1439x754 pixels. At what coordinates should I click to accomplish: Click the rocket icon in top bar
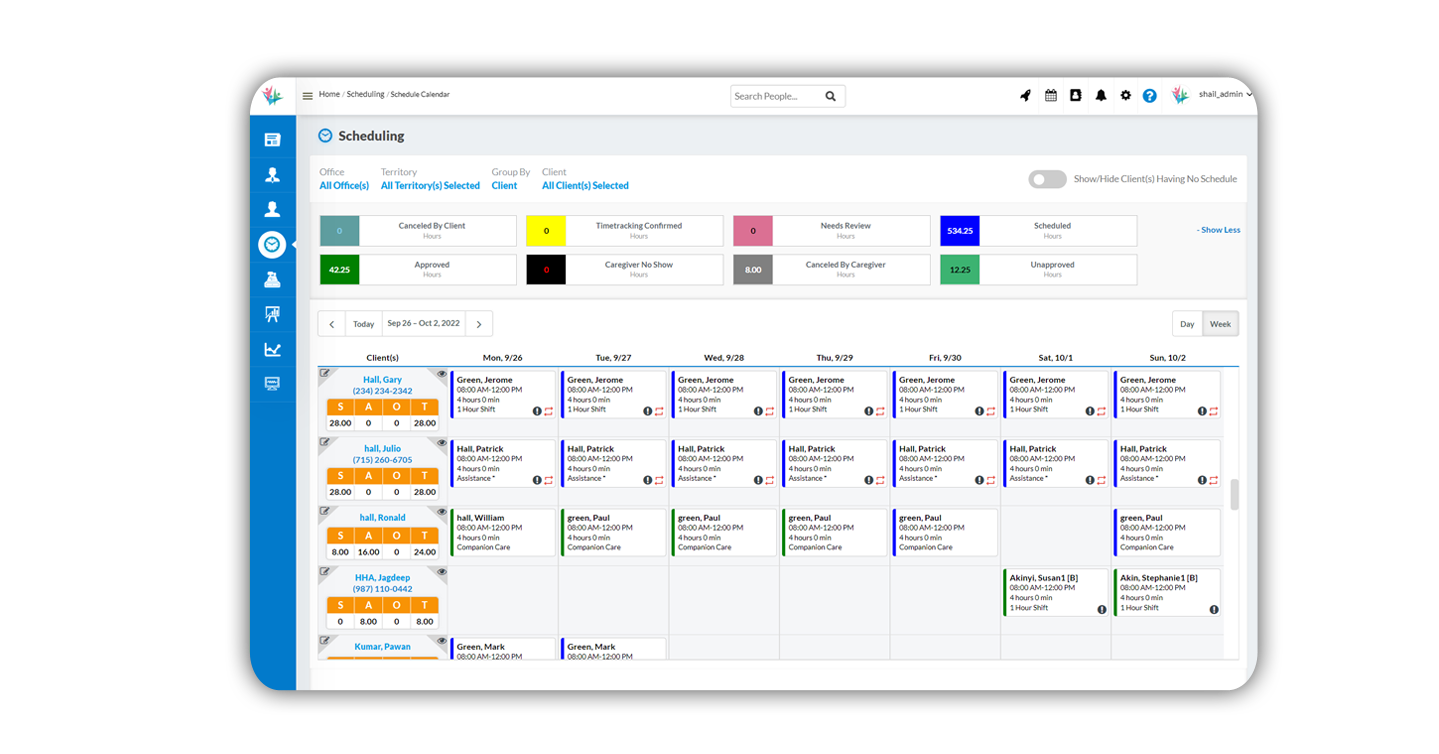click(1025, 96)
